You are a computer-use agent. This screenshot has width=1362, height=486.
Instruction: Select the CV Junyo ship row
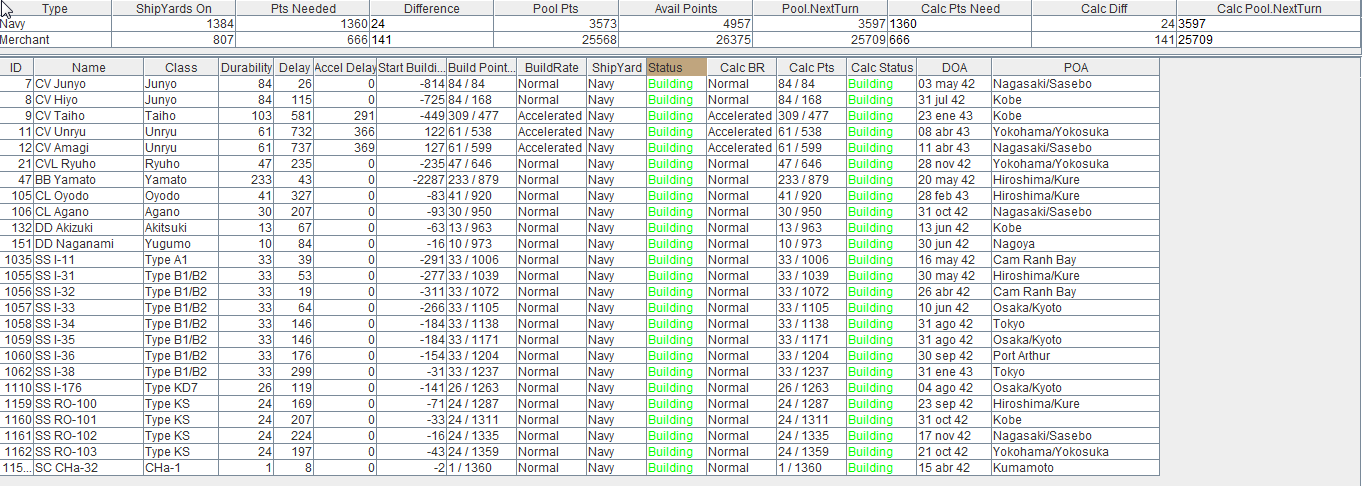point(580,84)
